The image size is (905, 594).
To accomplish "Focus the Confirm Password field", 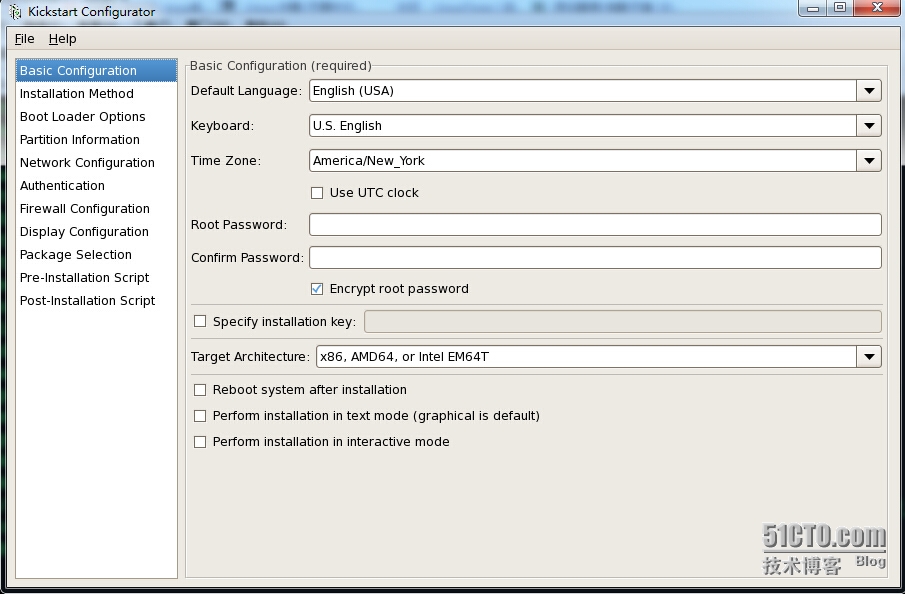I will pyautogui.click(x=595, y=257).
